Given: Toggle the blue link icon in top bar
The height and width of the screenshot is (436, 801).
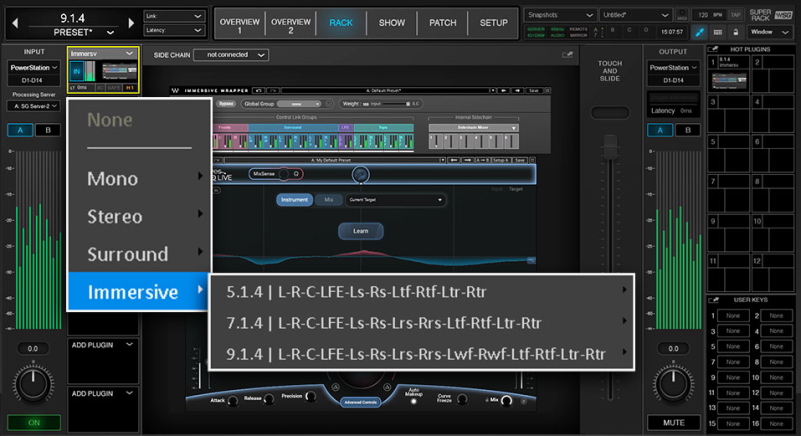Looking at the screenshot, I should pyautogui.click(x=699, y=32).
